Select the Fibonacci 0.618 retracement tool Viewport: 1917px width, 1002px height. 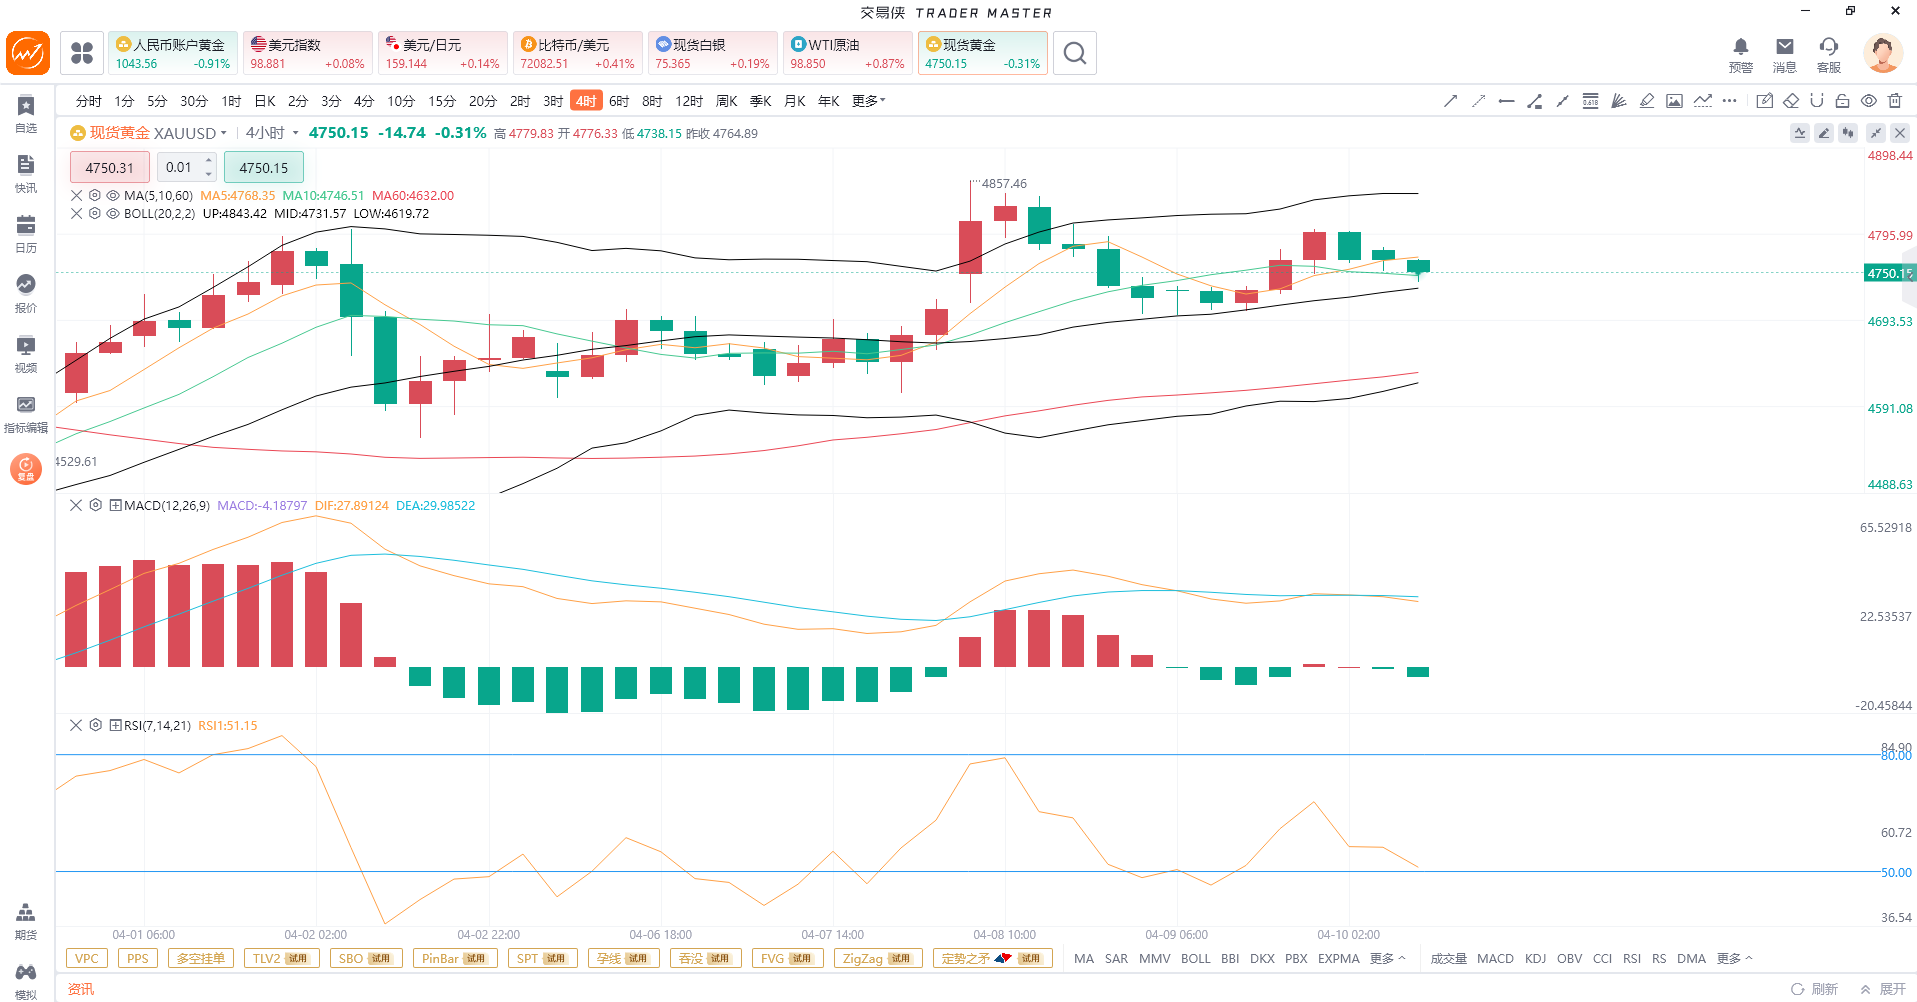(1590, 101)
